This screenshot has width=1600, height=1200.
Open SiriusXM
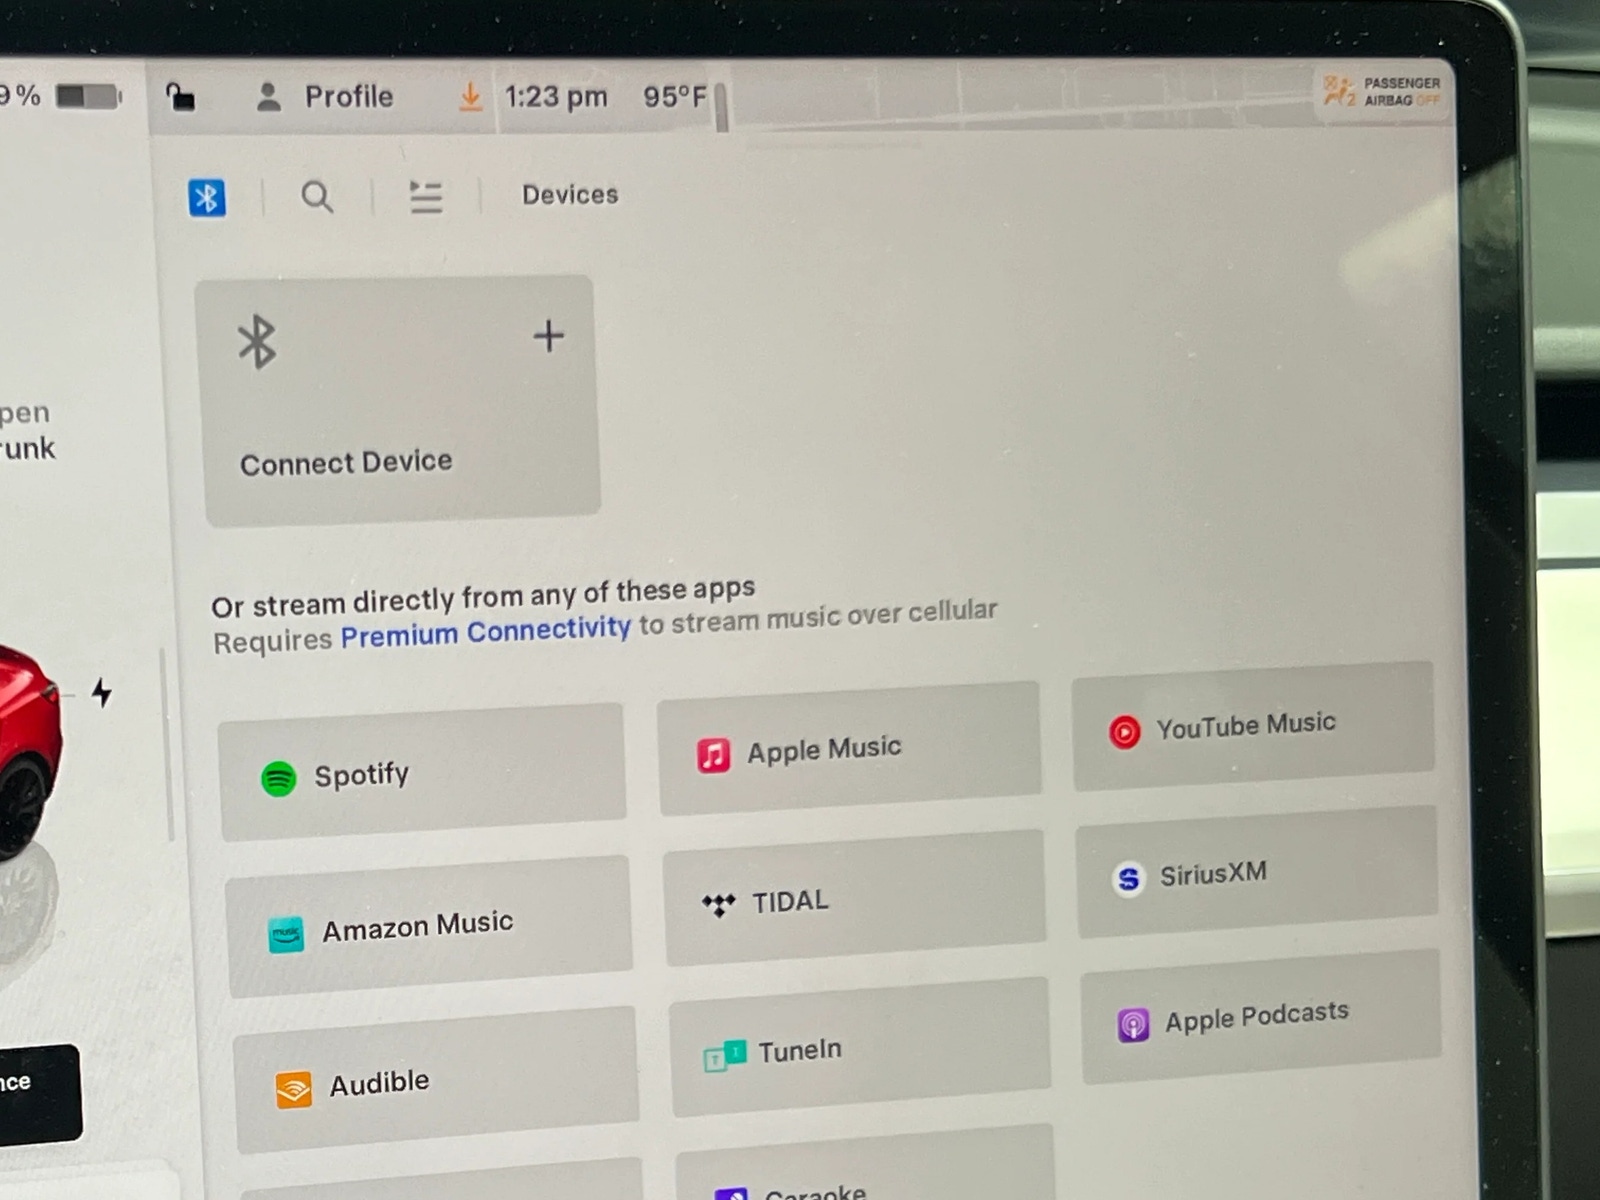(x=1257, y=872)
